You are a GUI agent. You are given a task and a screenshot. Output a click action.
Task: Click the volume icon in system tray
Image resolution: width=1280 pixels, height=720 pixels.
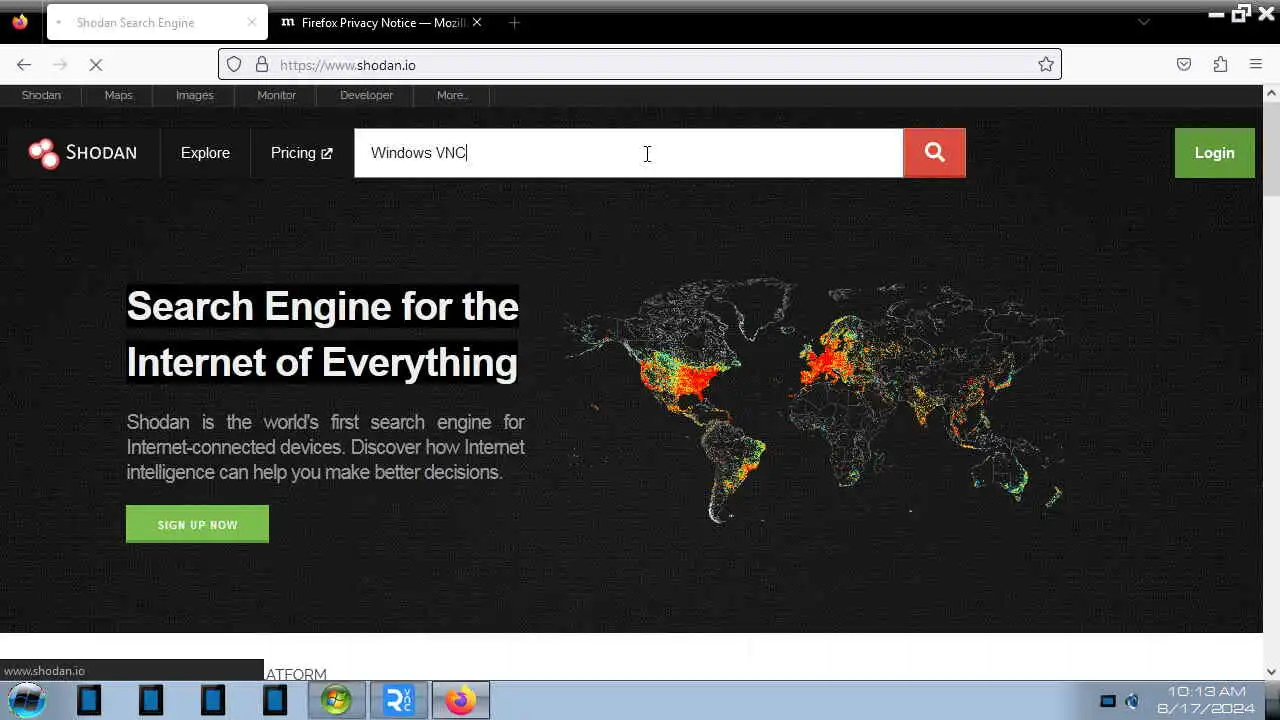[1132, 701]
